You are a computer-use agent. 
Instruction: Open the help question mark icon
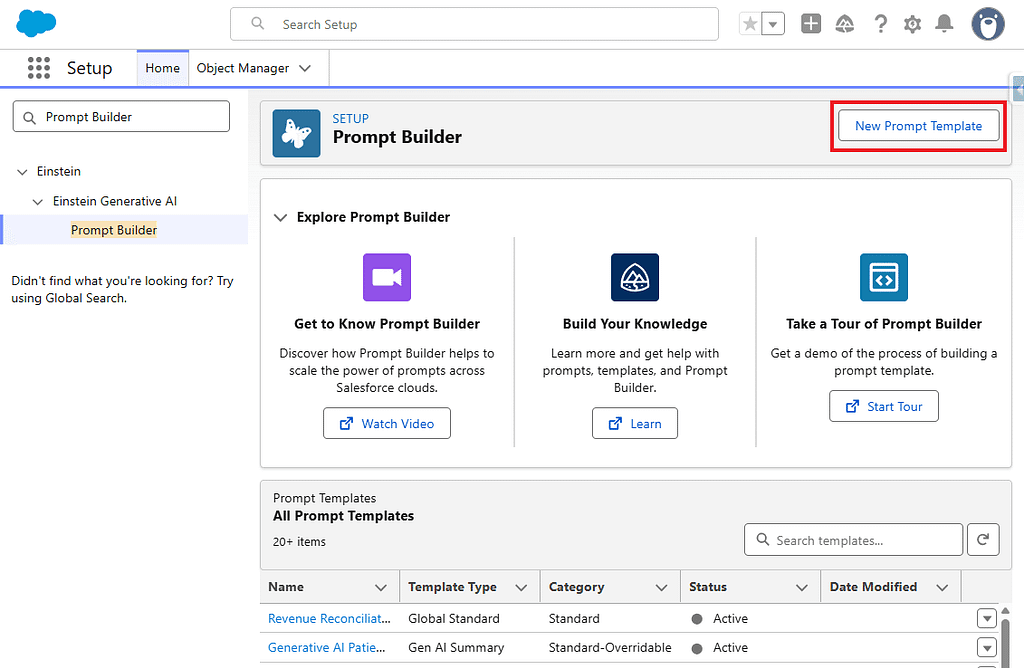point(880,24)
